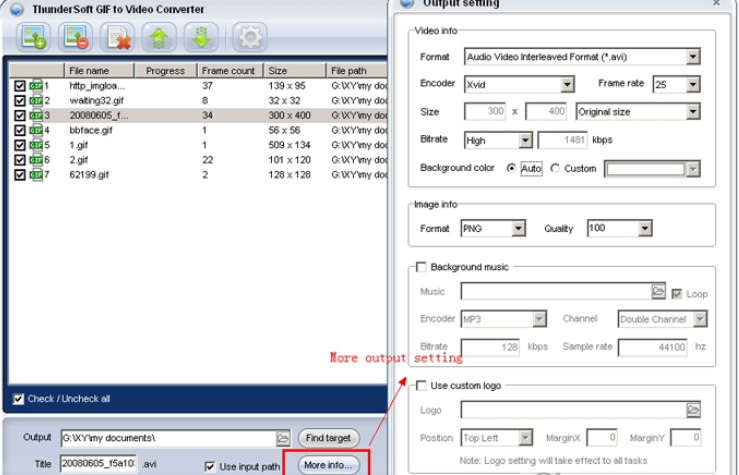Image resolution: width=739 pixels, height=475 pixels.
Task: Open settings with the gear toolbar icon
Action: 250,37
